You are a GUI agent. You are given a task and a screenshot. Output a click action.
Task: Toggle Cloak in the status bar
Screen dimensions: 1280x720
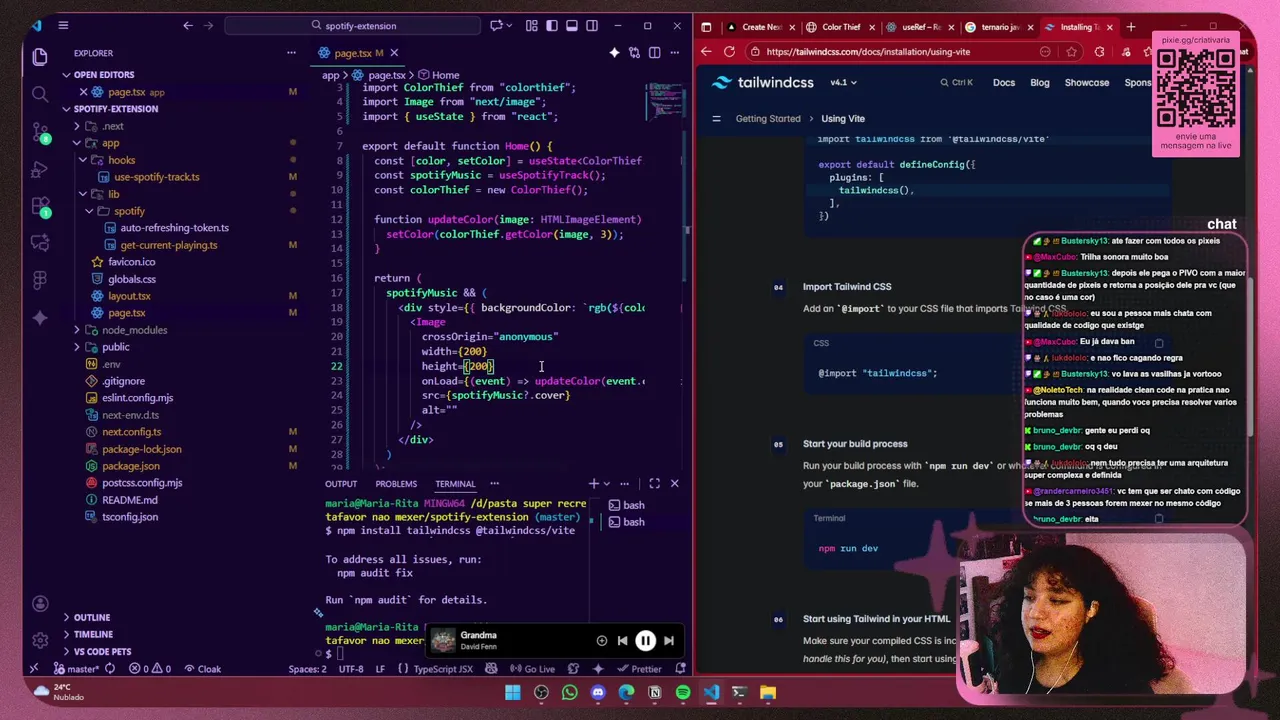[x=202, y=669]
